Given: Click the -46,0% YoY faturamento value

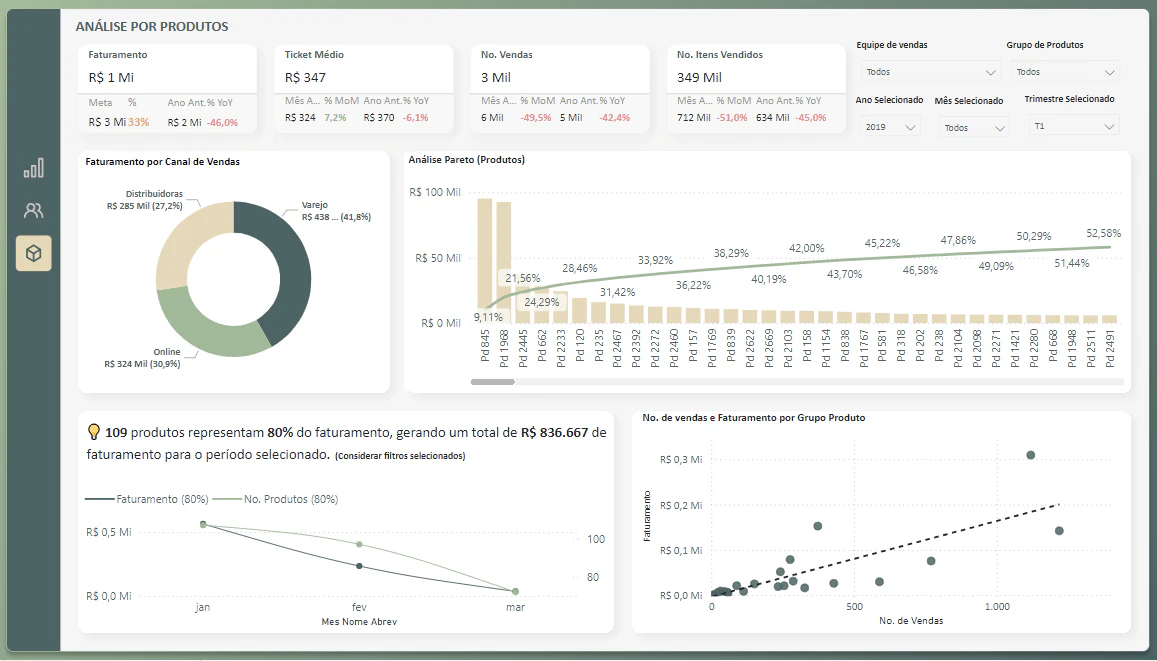Looking at the screenshot, I should [222, 122].
